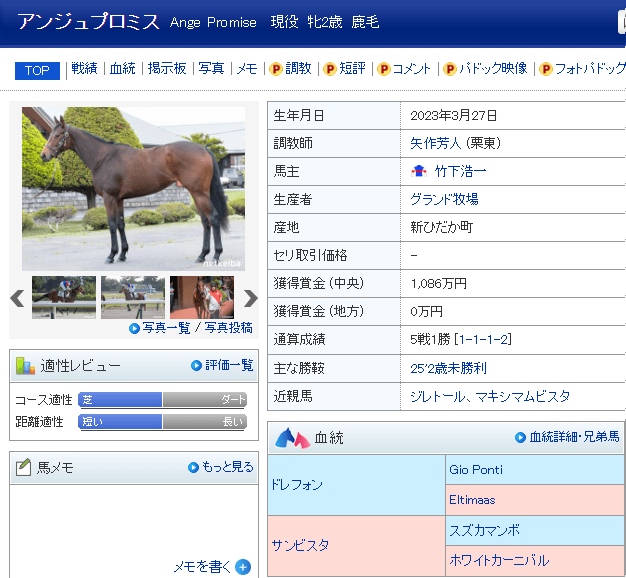Click the 距離適性 short-long bar
Image resolution: width=626 pixels, height=578 pixels.
click(x=162, y=422)
